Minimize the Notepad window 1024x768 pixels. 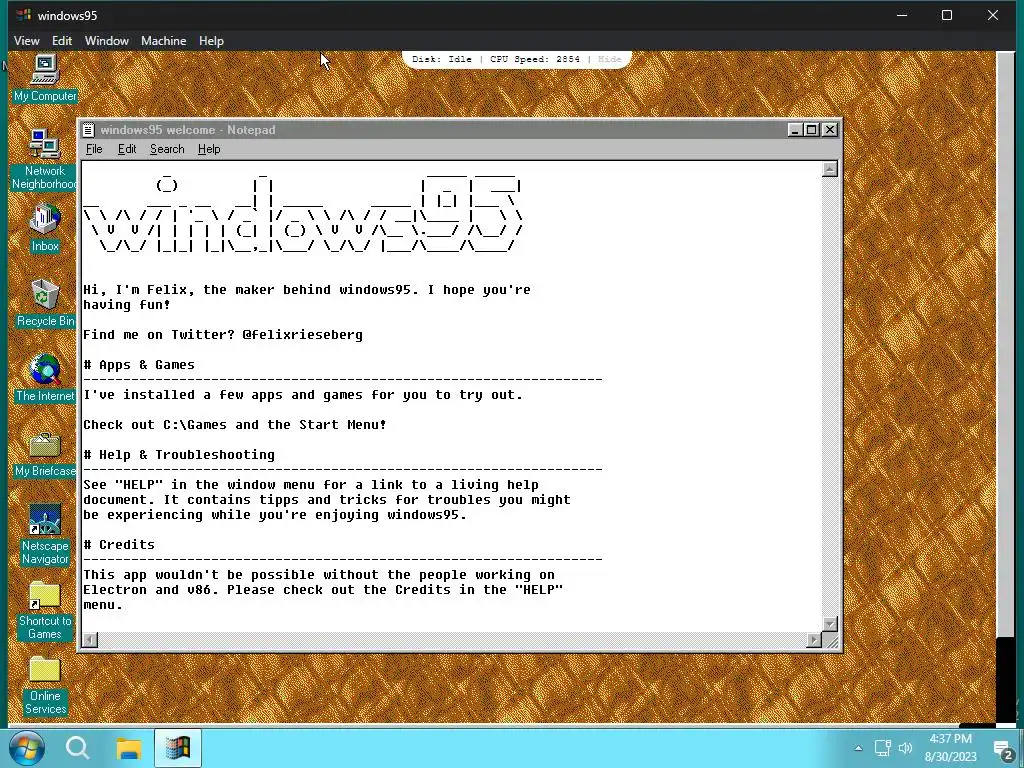795,130
